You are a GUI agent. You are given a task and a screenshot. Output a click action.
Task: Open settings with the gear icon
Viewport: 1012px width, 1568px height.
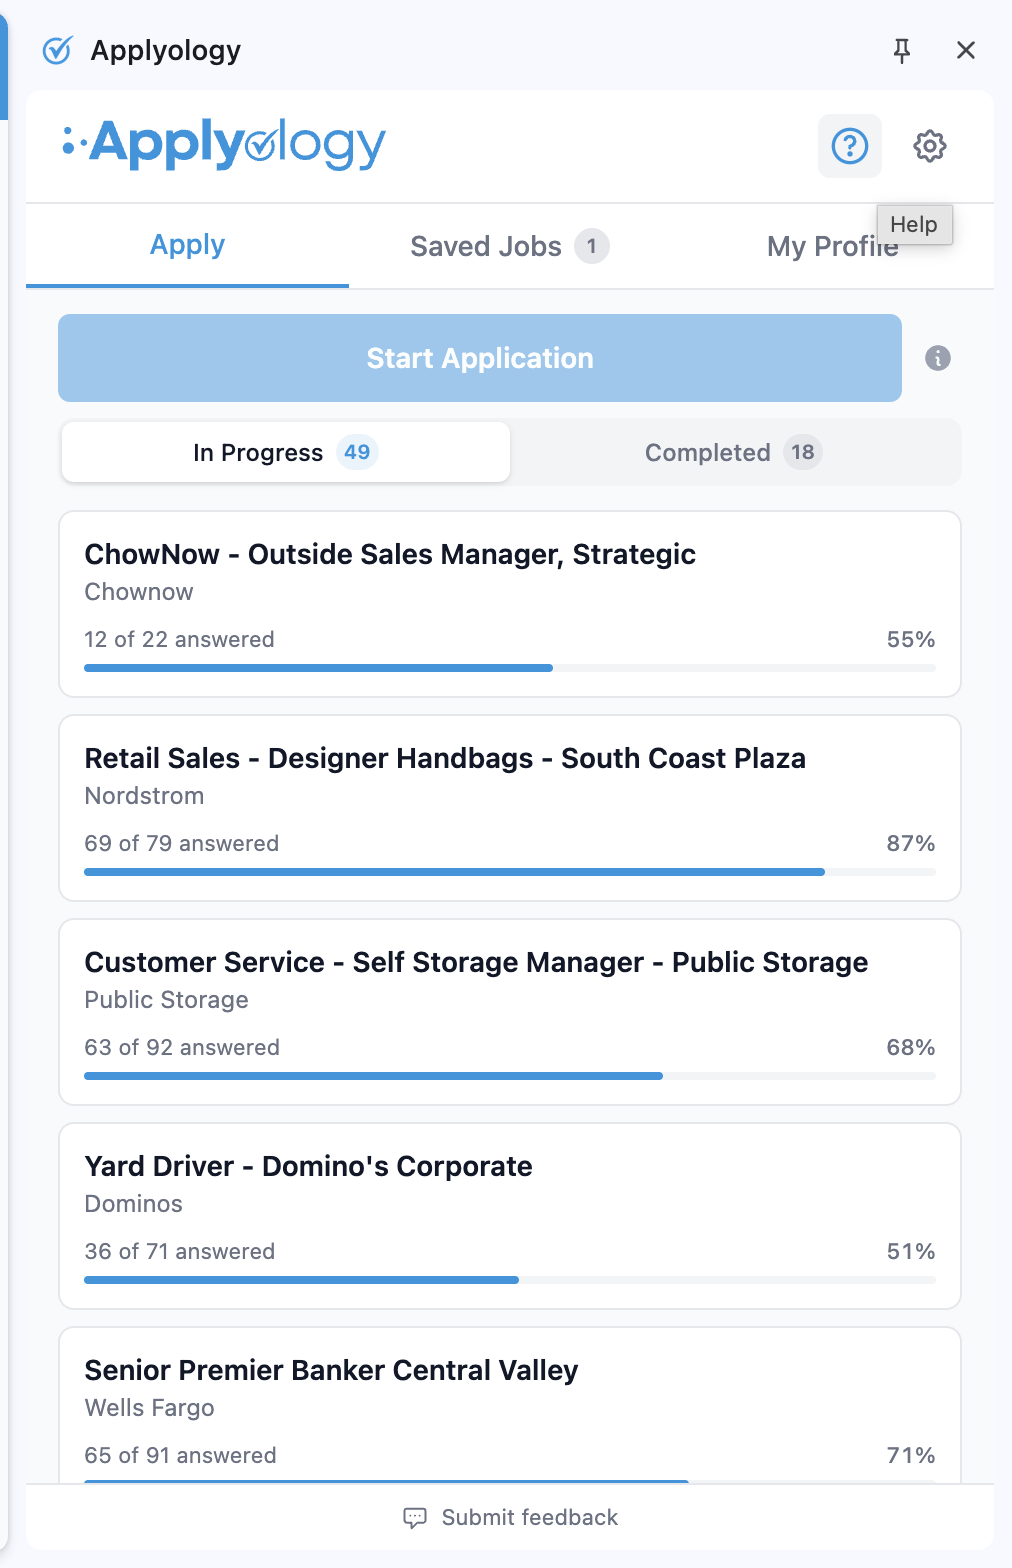click(930, 146)
